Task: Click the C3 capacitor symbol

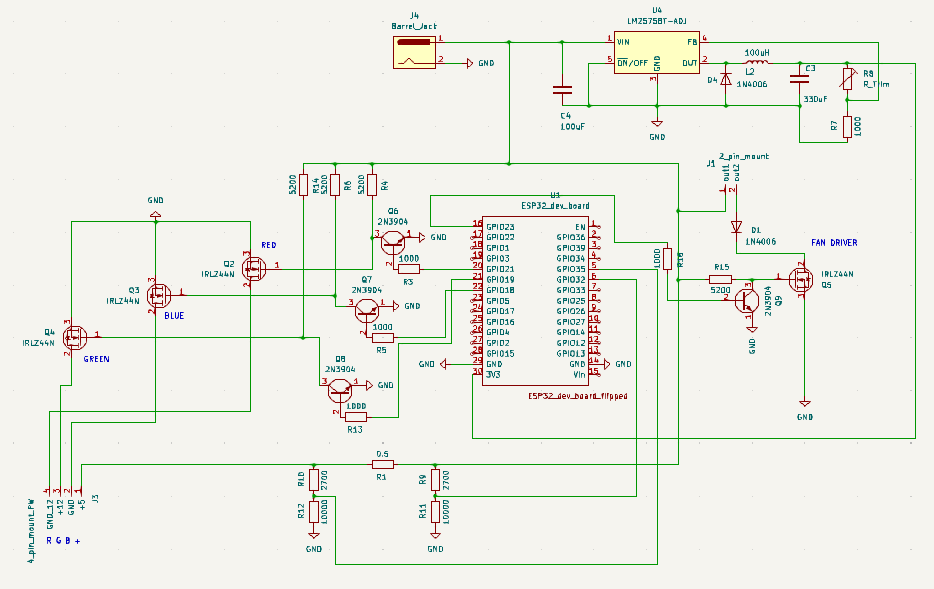Action: click(x=800, y=79)
